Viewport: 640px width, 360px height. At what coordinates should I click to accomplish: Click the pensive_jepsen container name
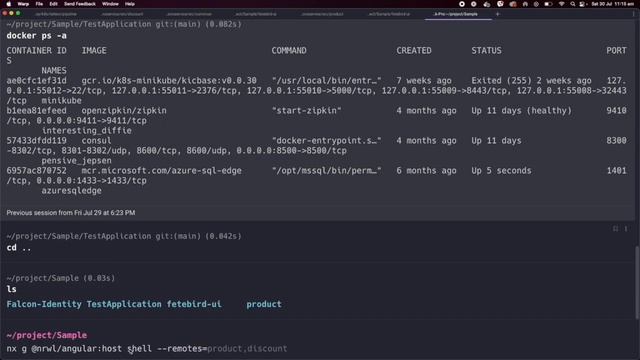[76, 160]
